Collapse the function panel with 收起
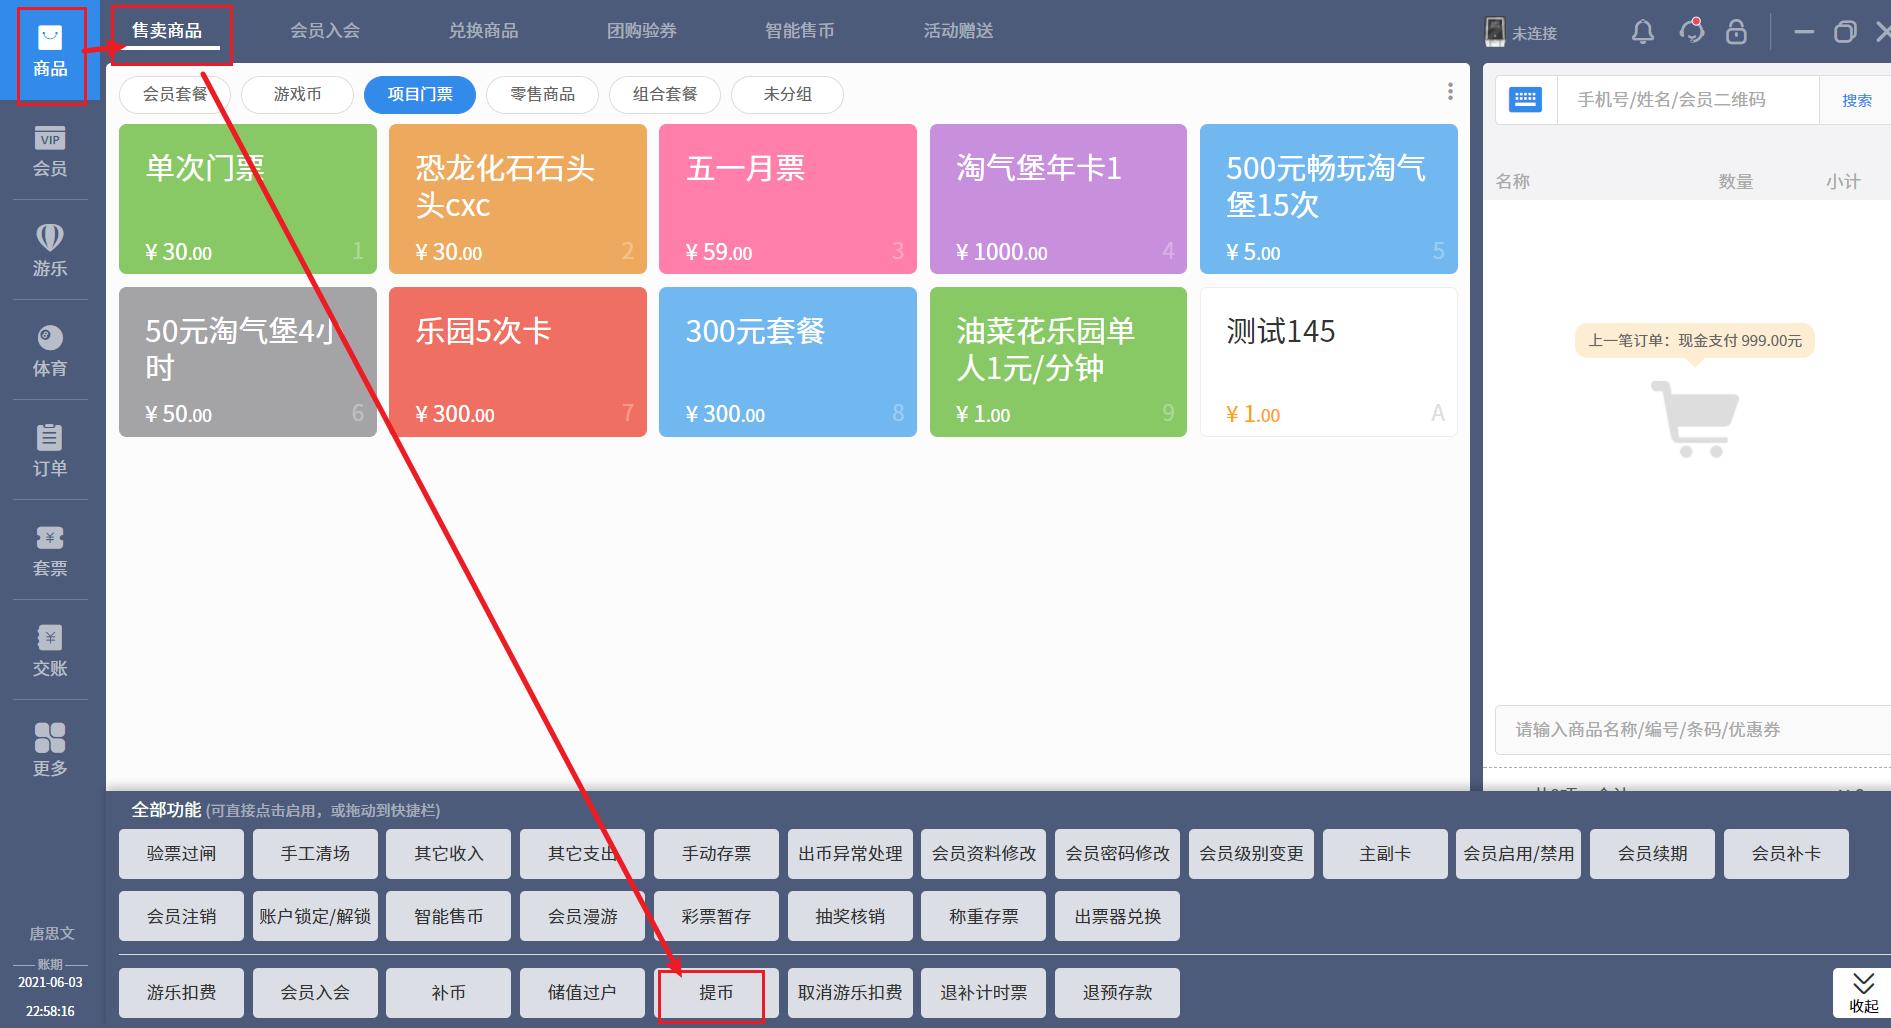The width and height of the screenshot is (1891, 1028). [1863, 992]
